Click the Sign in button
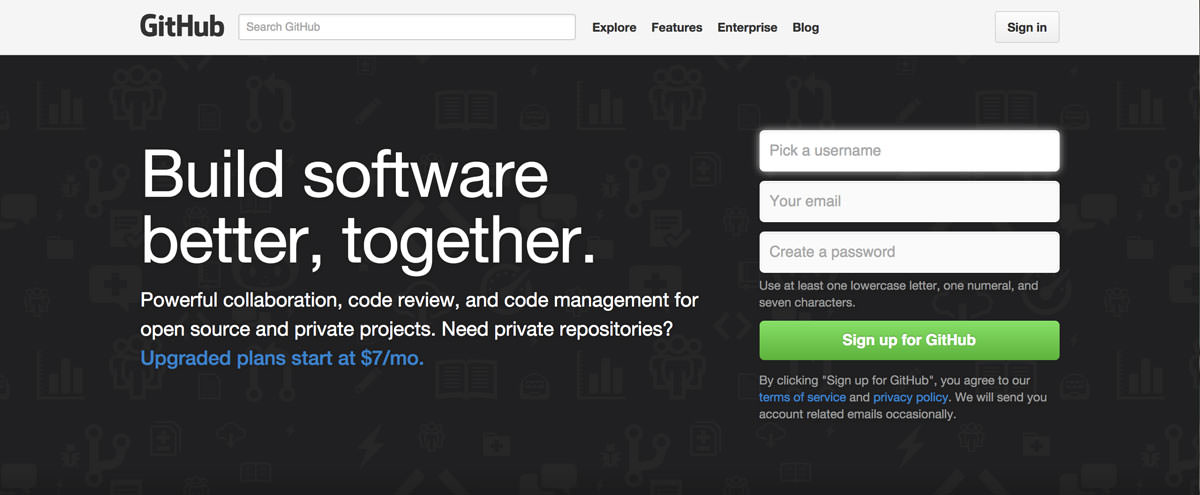The image size is (1200, 495). tap(1027, 27)
